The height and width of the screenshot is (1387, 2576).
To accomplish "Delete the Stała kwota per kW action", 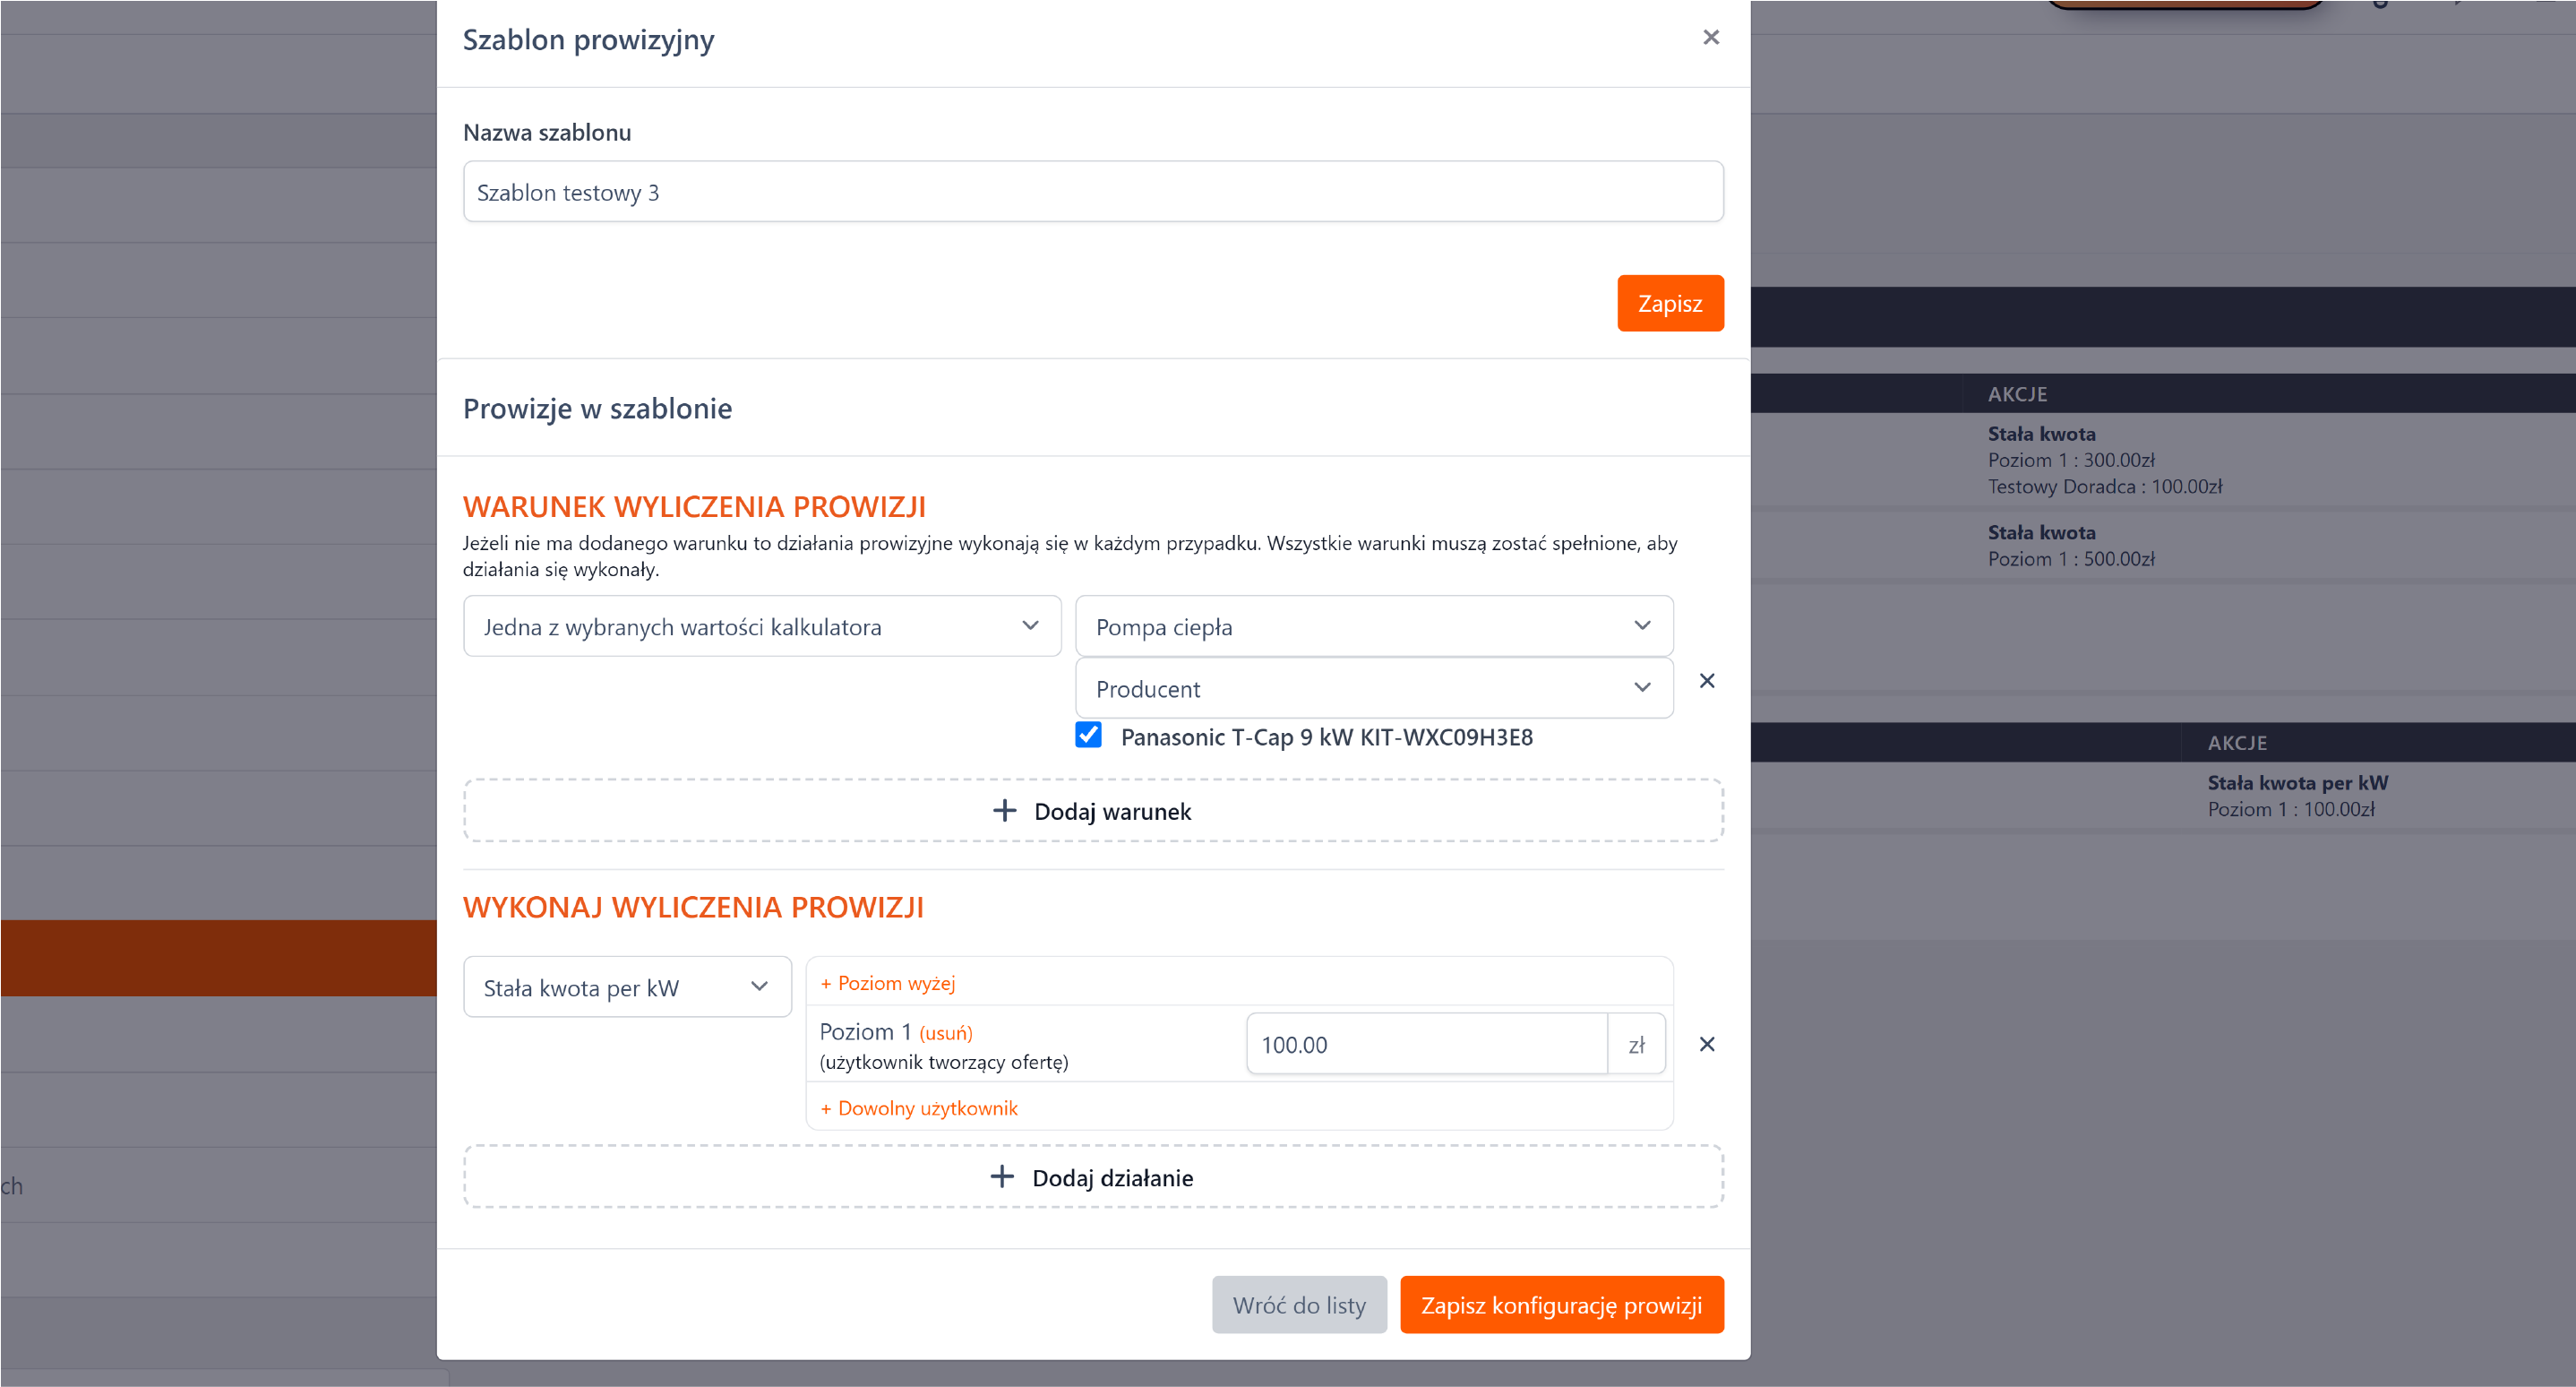I will [1707, 1044].
